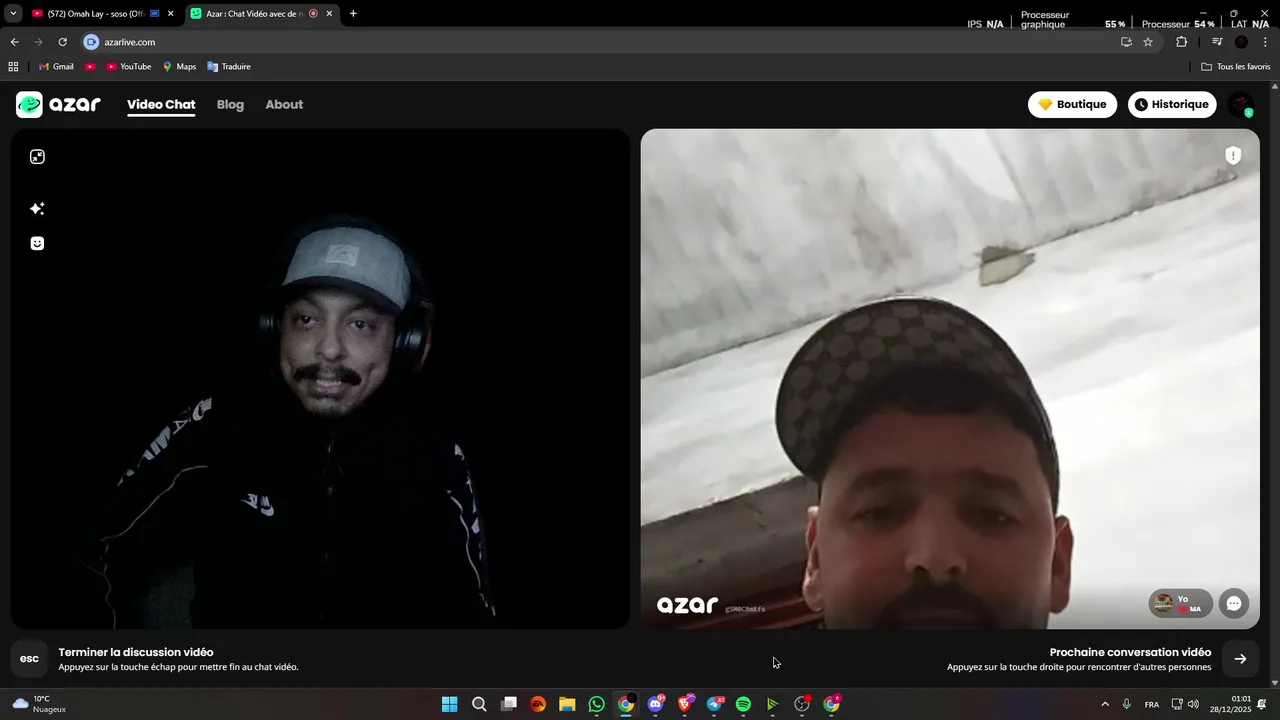Viewport: 1280px width, 720px height.
Task: Go back in browser history
Action: 14,42
